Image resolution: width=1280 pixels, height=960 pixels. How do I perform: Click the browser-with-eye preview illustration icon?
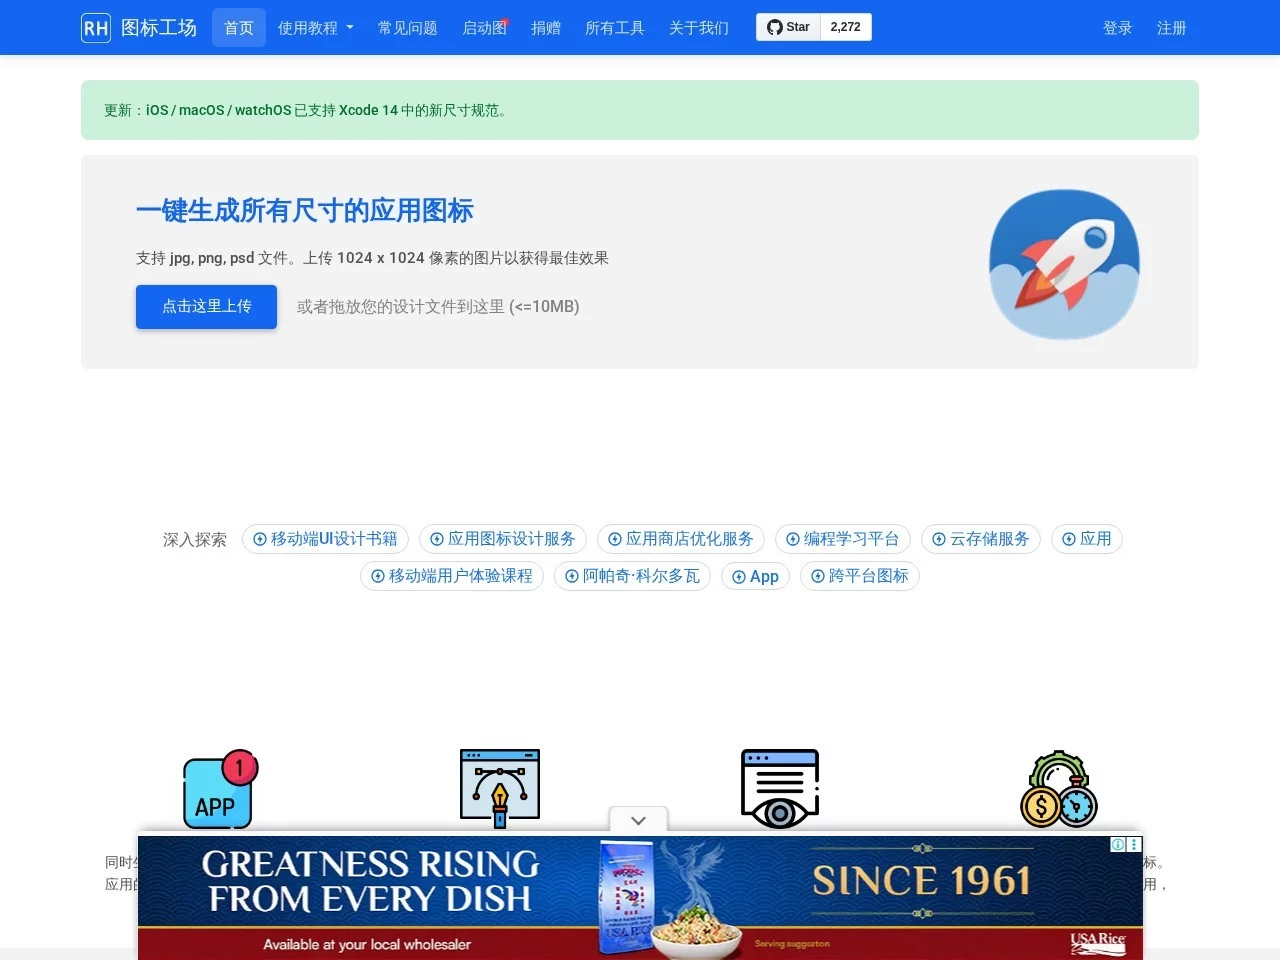779,788
